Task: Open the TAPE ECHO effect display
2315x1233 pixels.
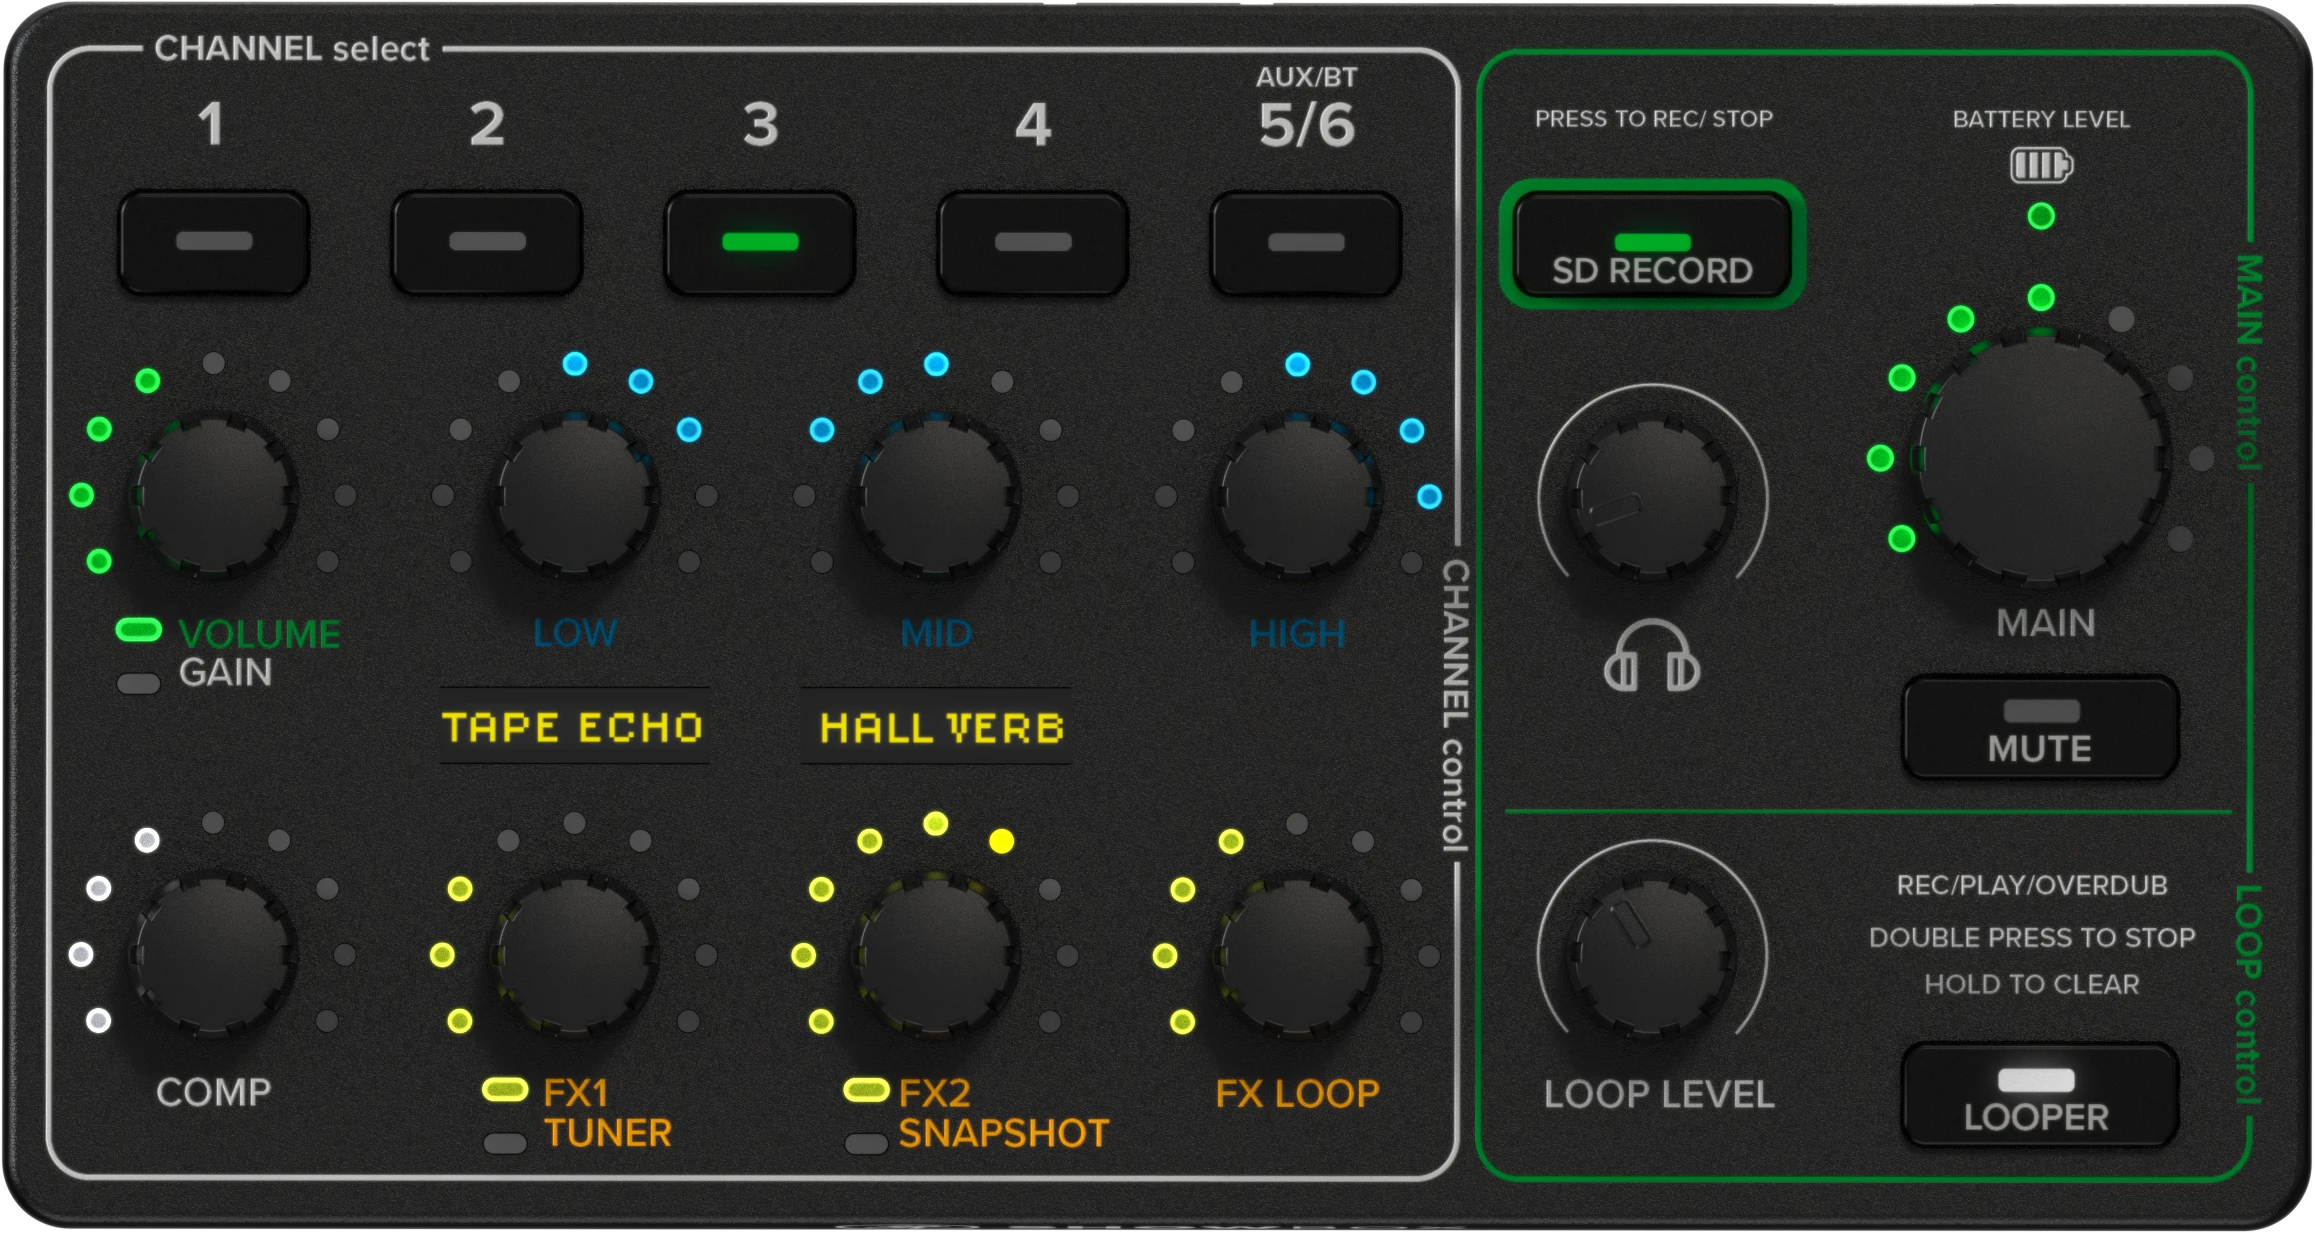Action: point(574,727)
